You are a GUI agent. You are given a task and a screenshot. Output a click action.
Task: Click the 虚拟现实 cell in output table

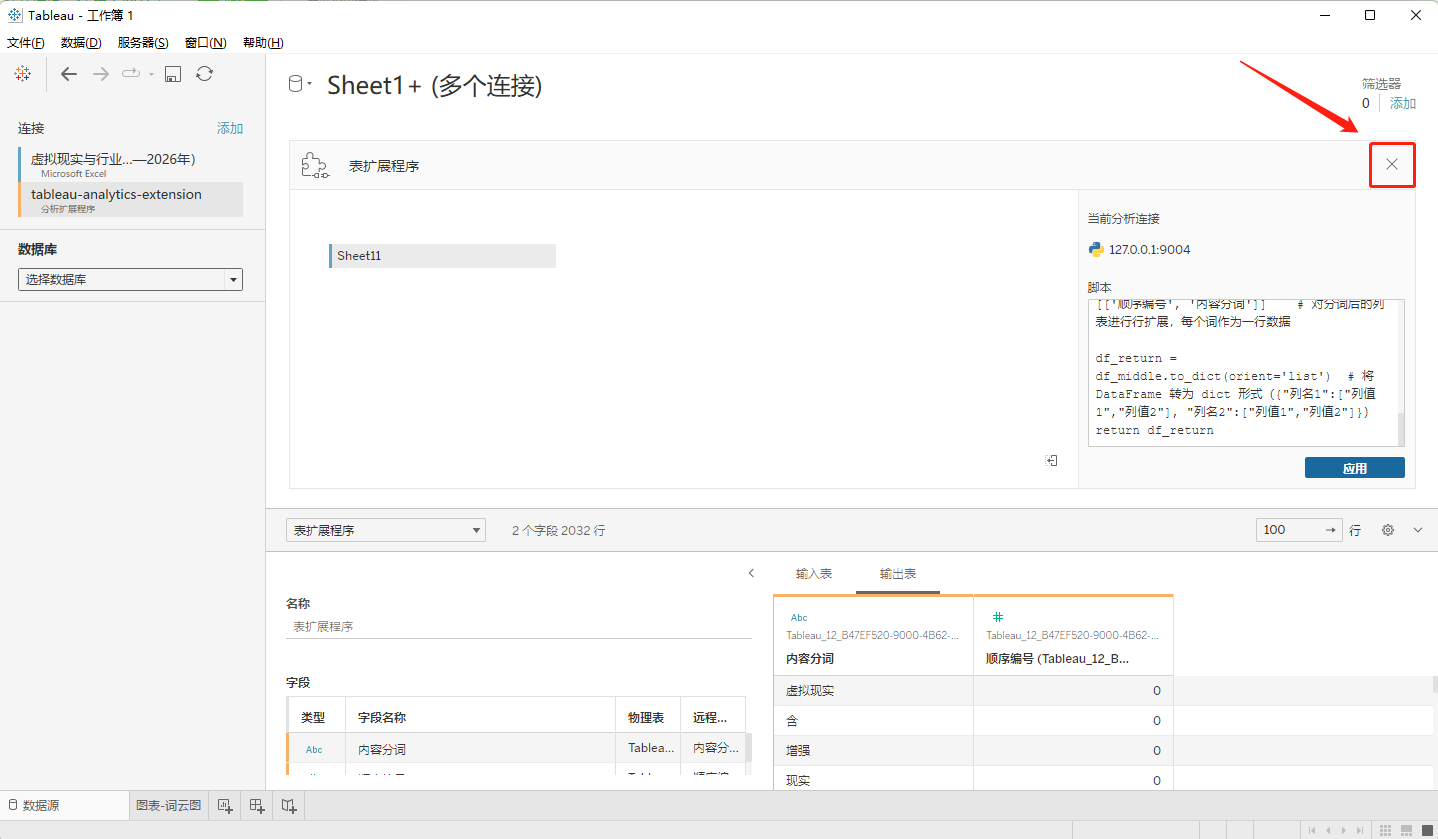[x=873, y=691]
